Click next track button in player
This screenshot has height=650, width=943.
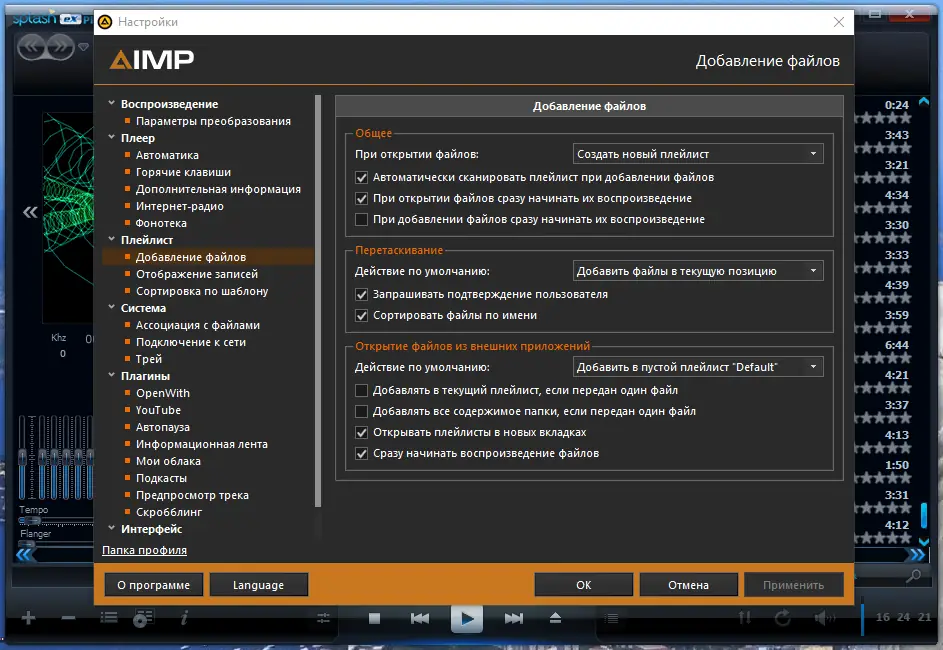tap(514, 618)
